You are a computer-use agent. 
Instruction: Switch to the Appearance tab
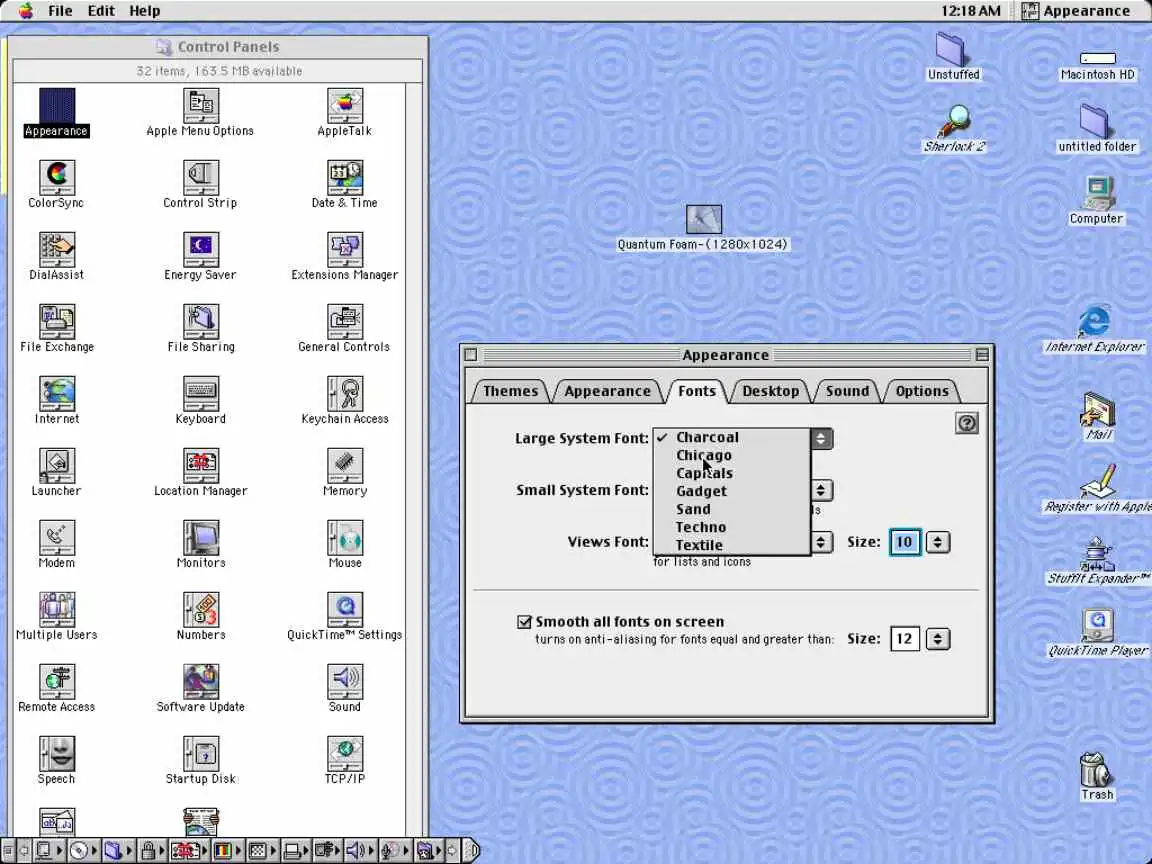coord(608,391)
